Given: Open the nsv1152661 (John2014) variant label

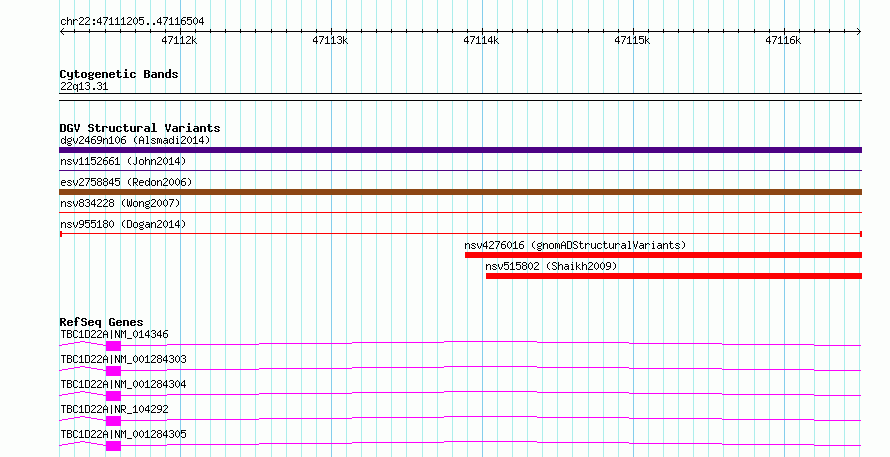Looking at the screenshot, I should pos(123,161).
